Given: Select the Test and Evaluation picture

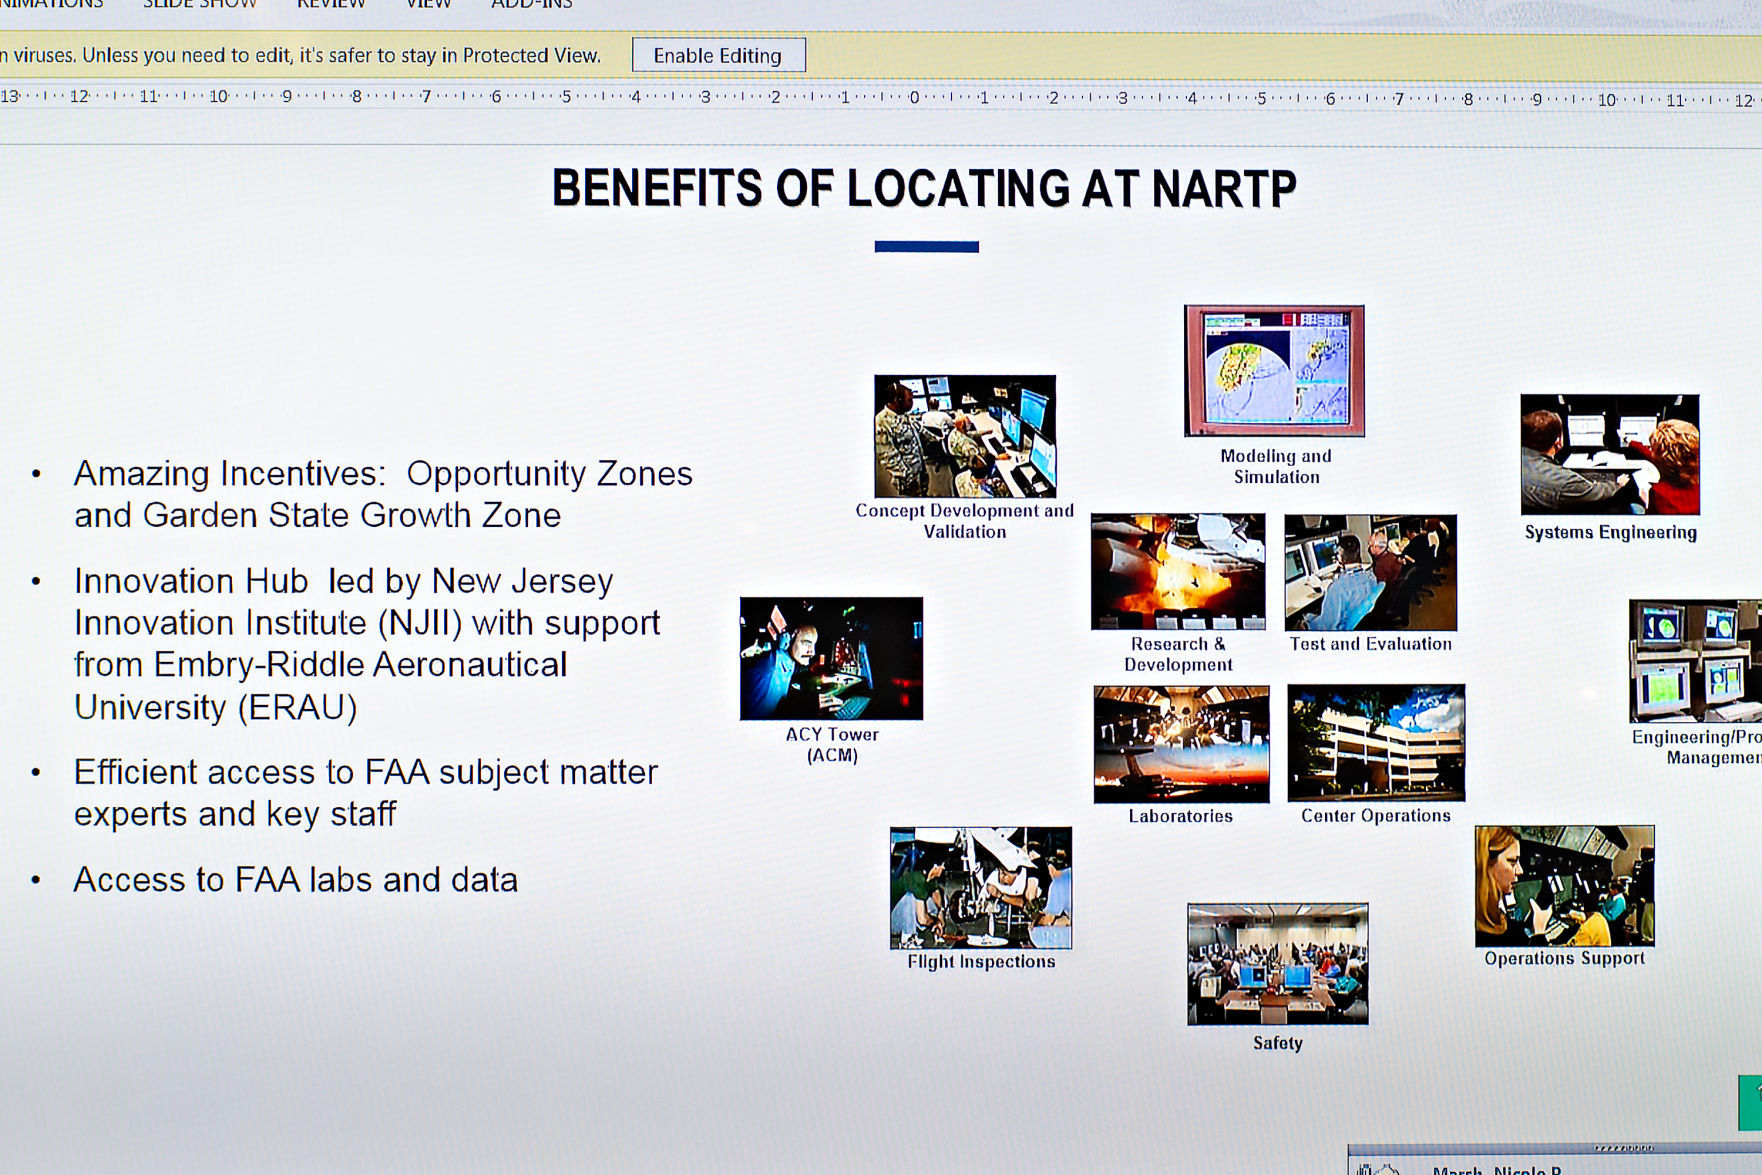Looking at the screenshot, I should (x=1370, y=572).
